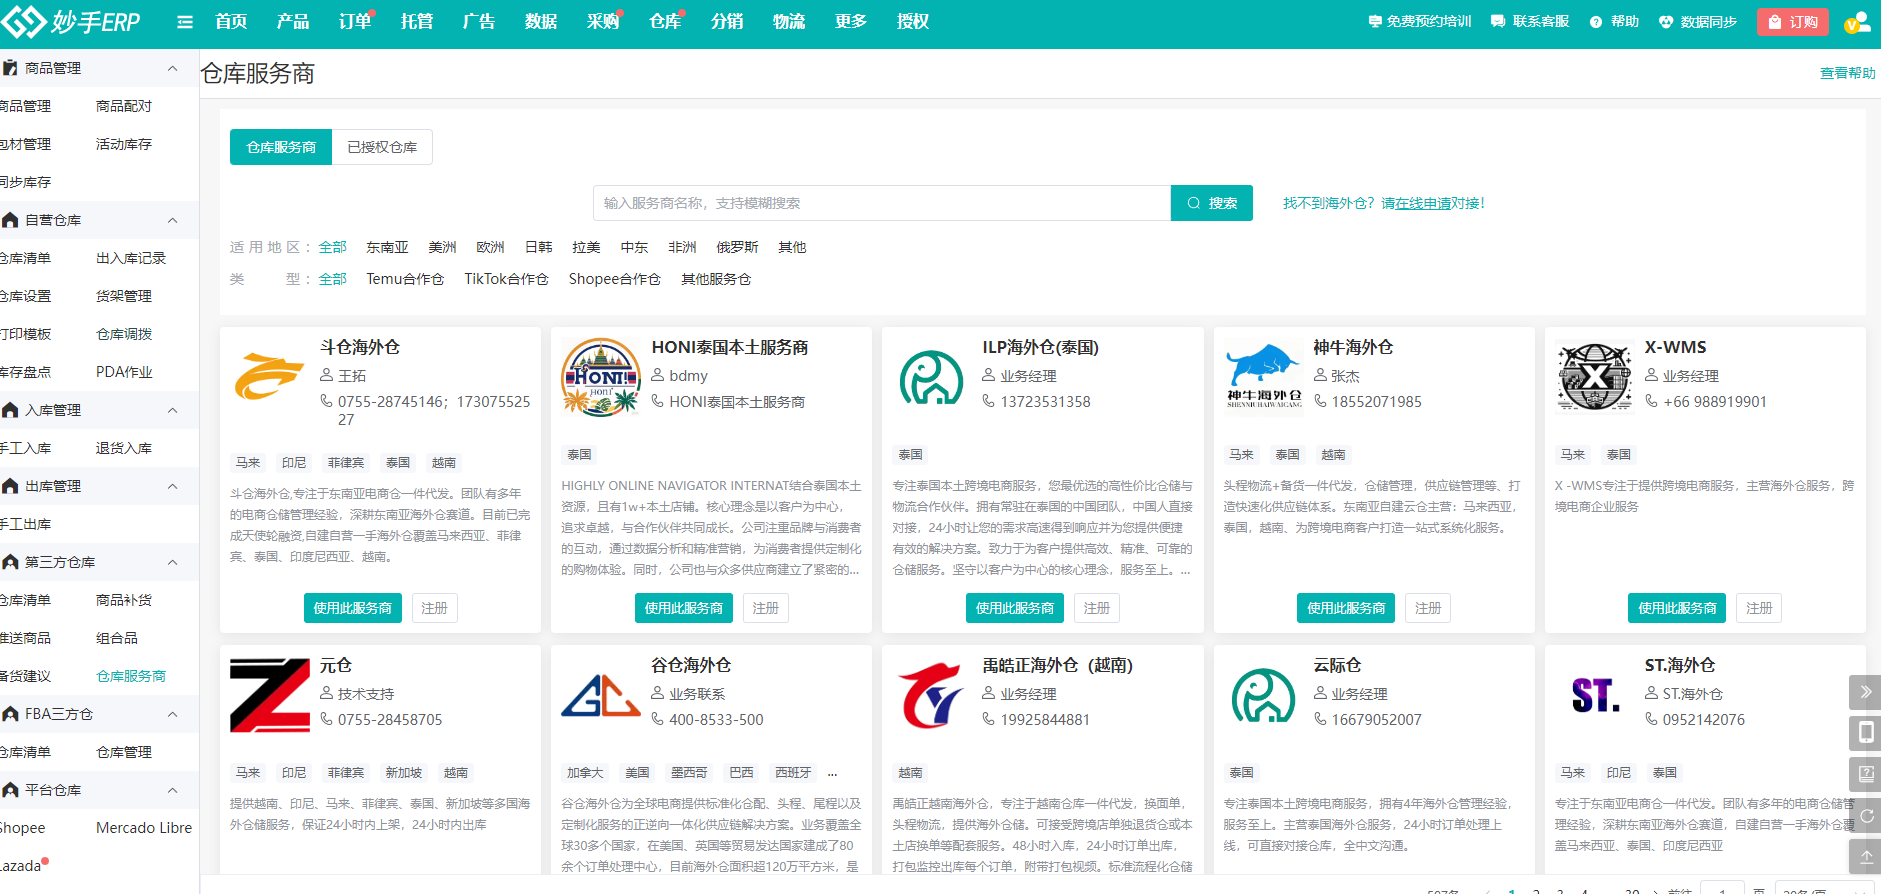
Task: Click the 搜索 search button
Action: click(x=1212, y=203)
